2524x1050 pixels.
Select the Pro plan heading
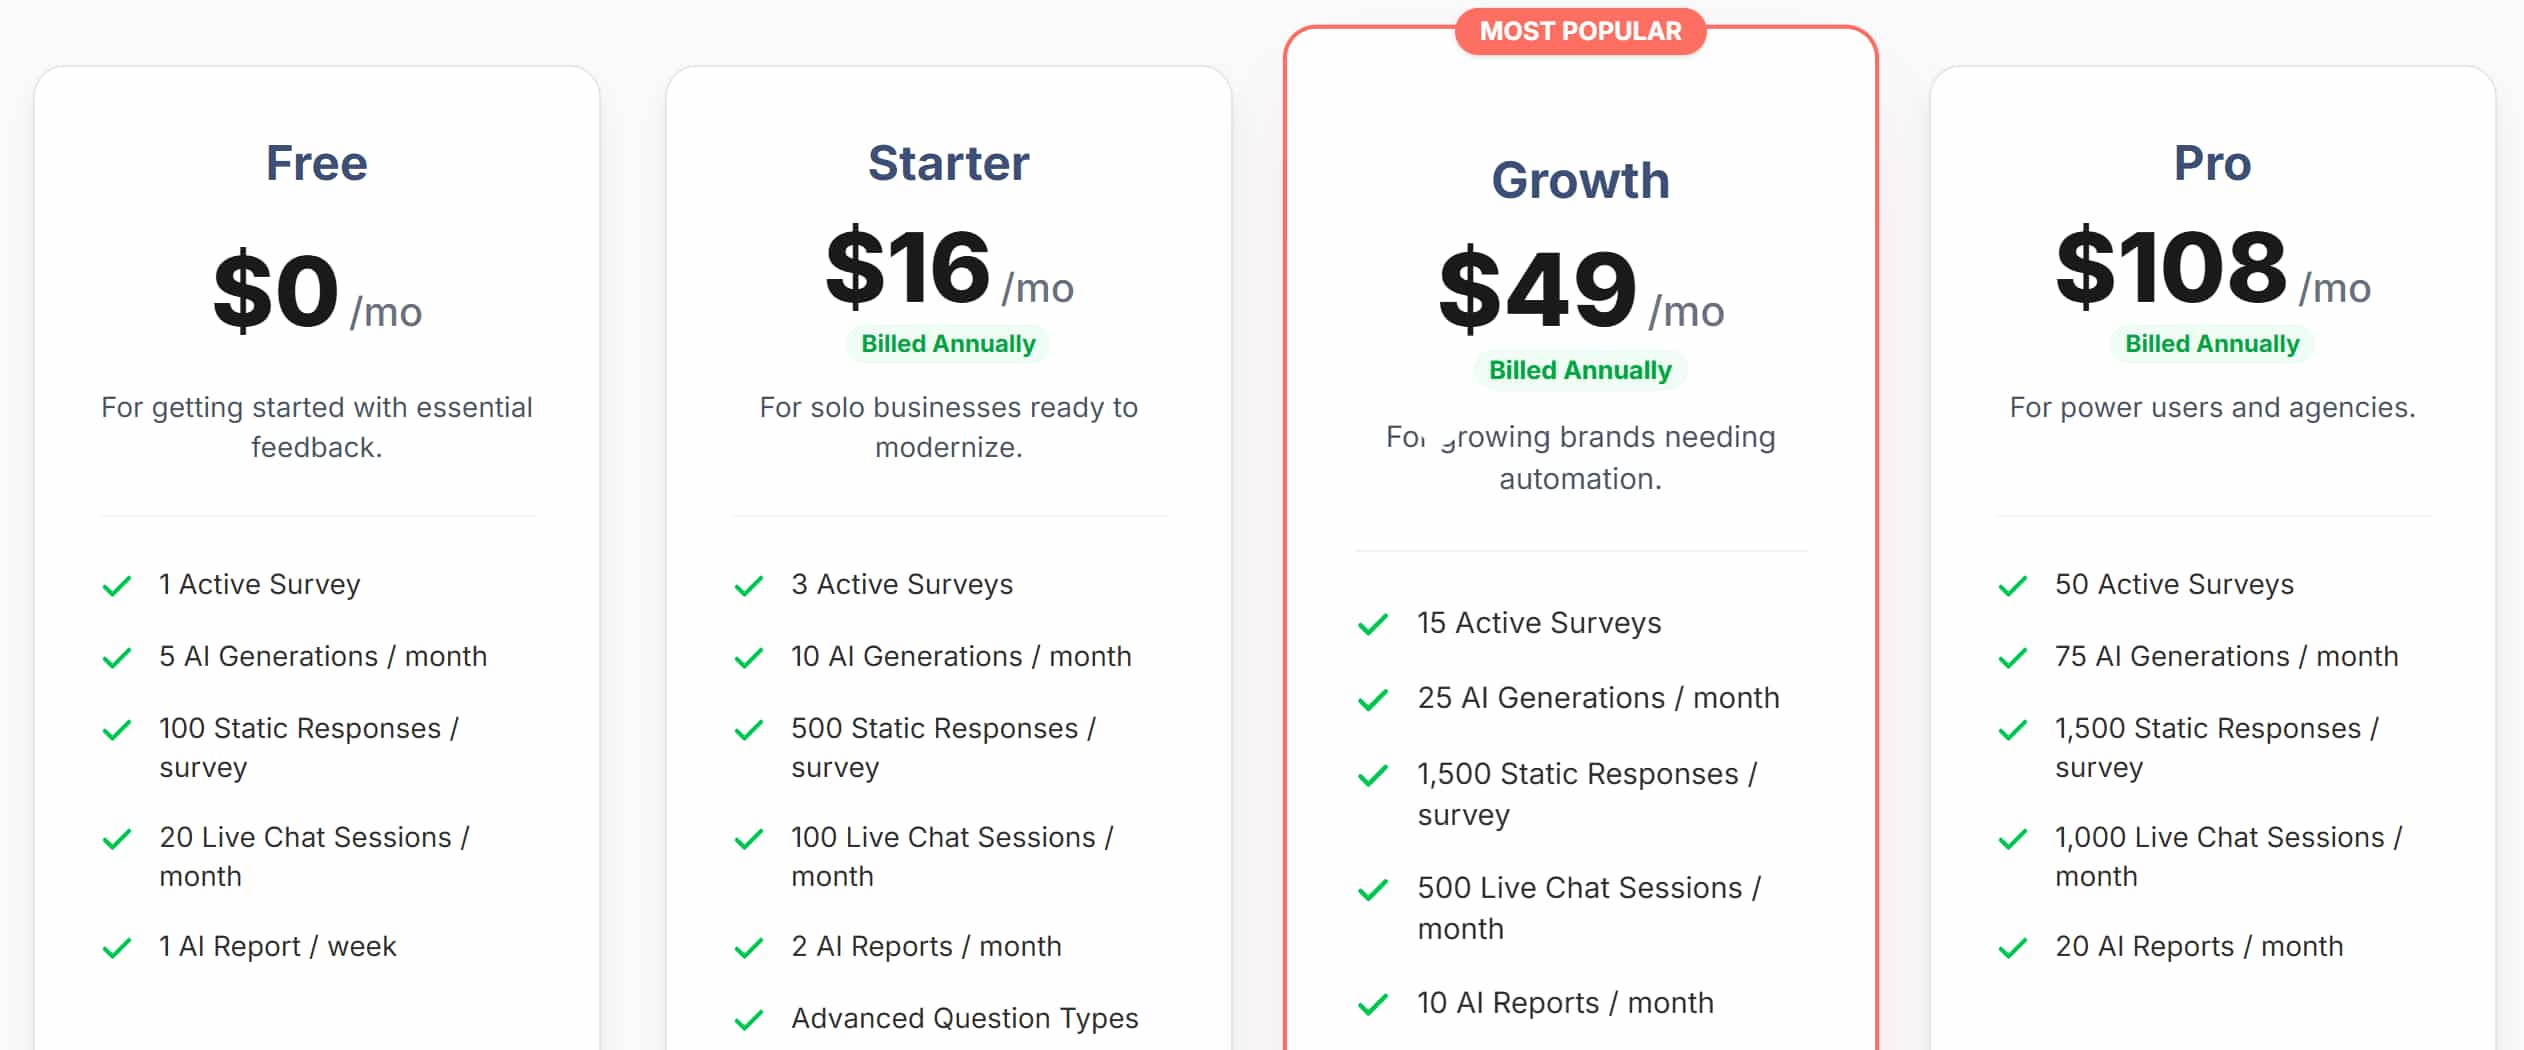pos(2212,163)
